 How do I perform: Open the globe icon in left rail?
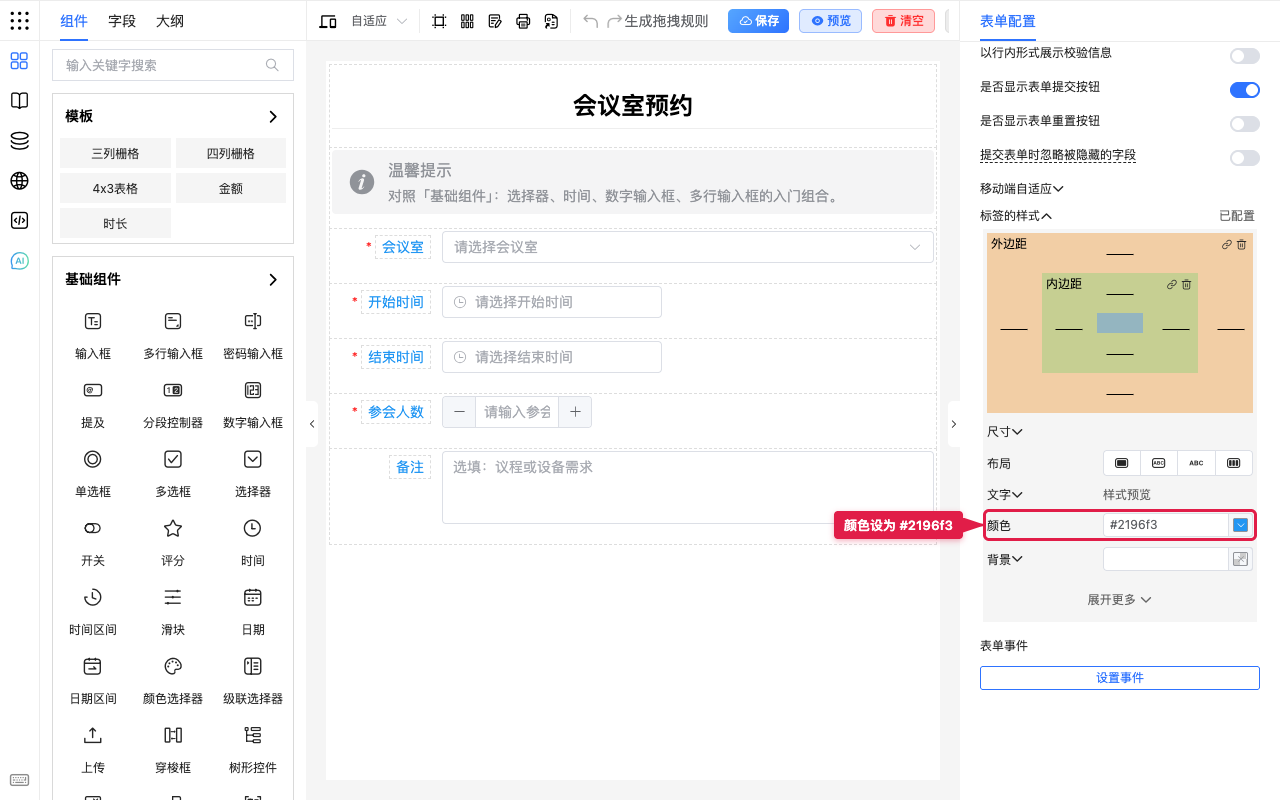click(19, 181)
